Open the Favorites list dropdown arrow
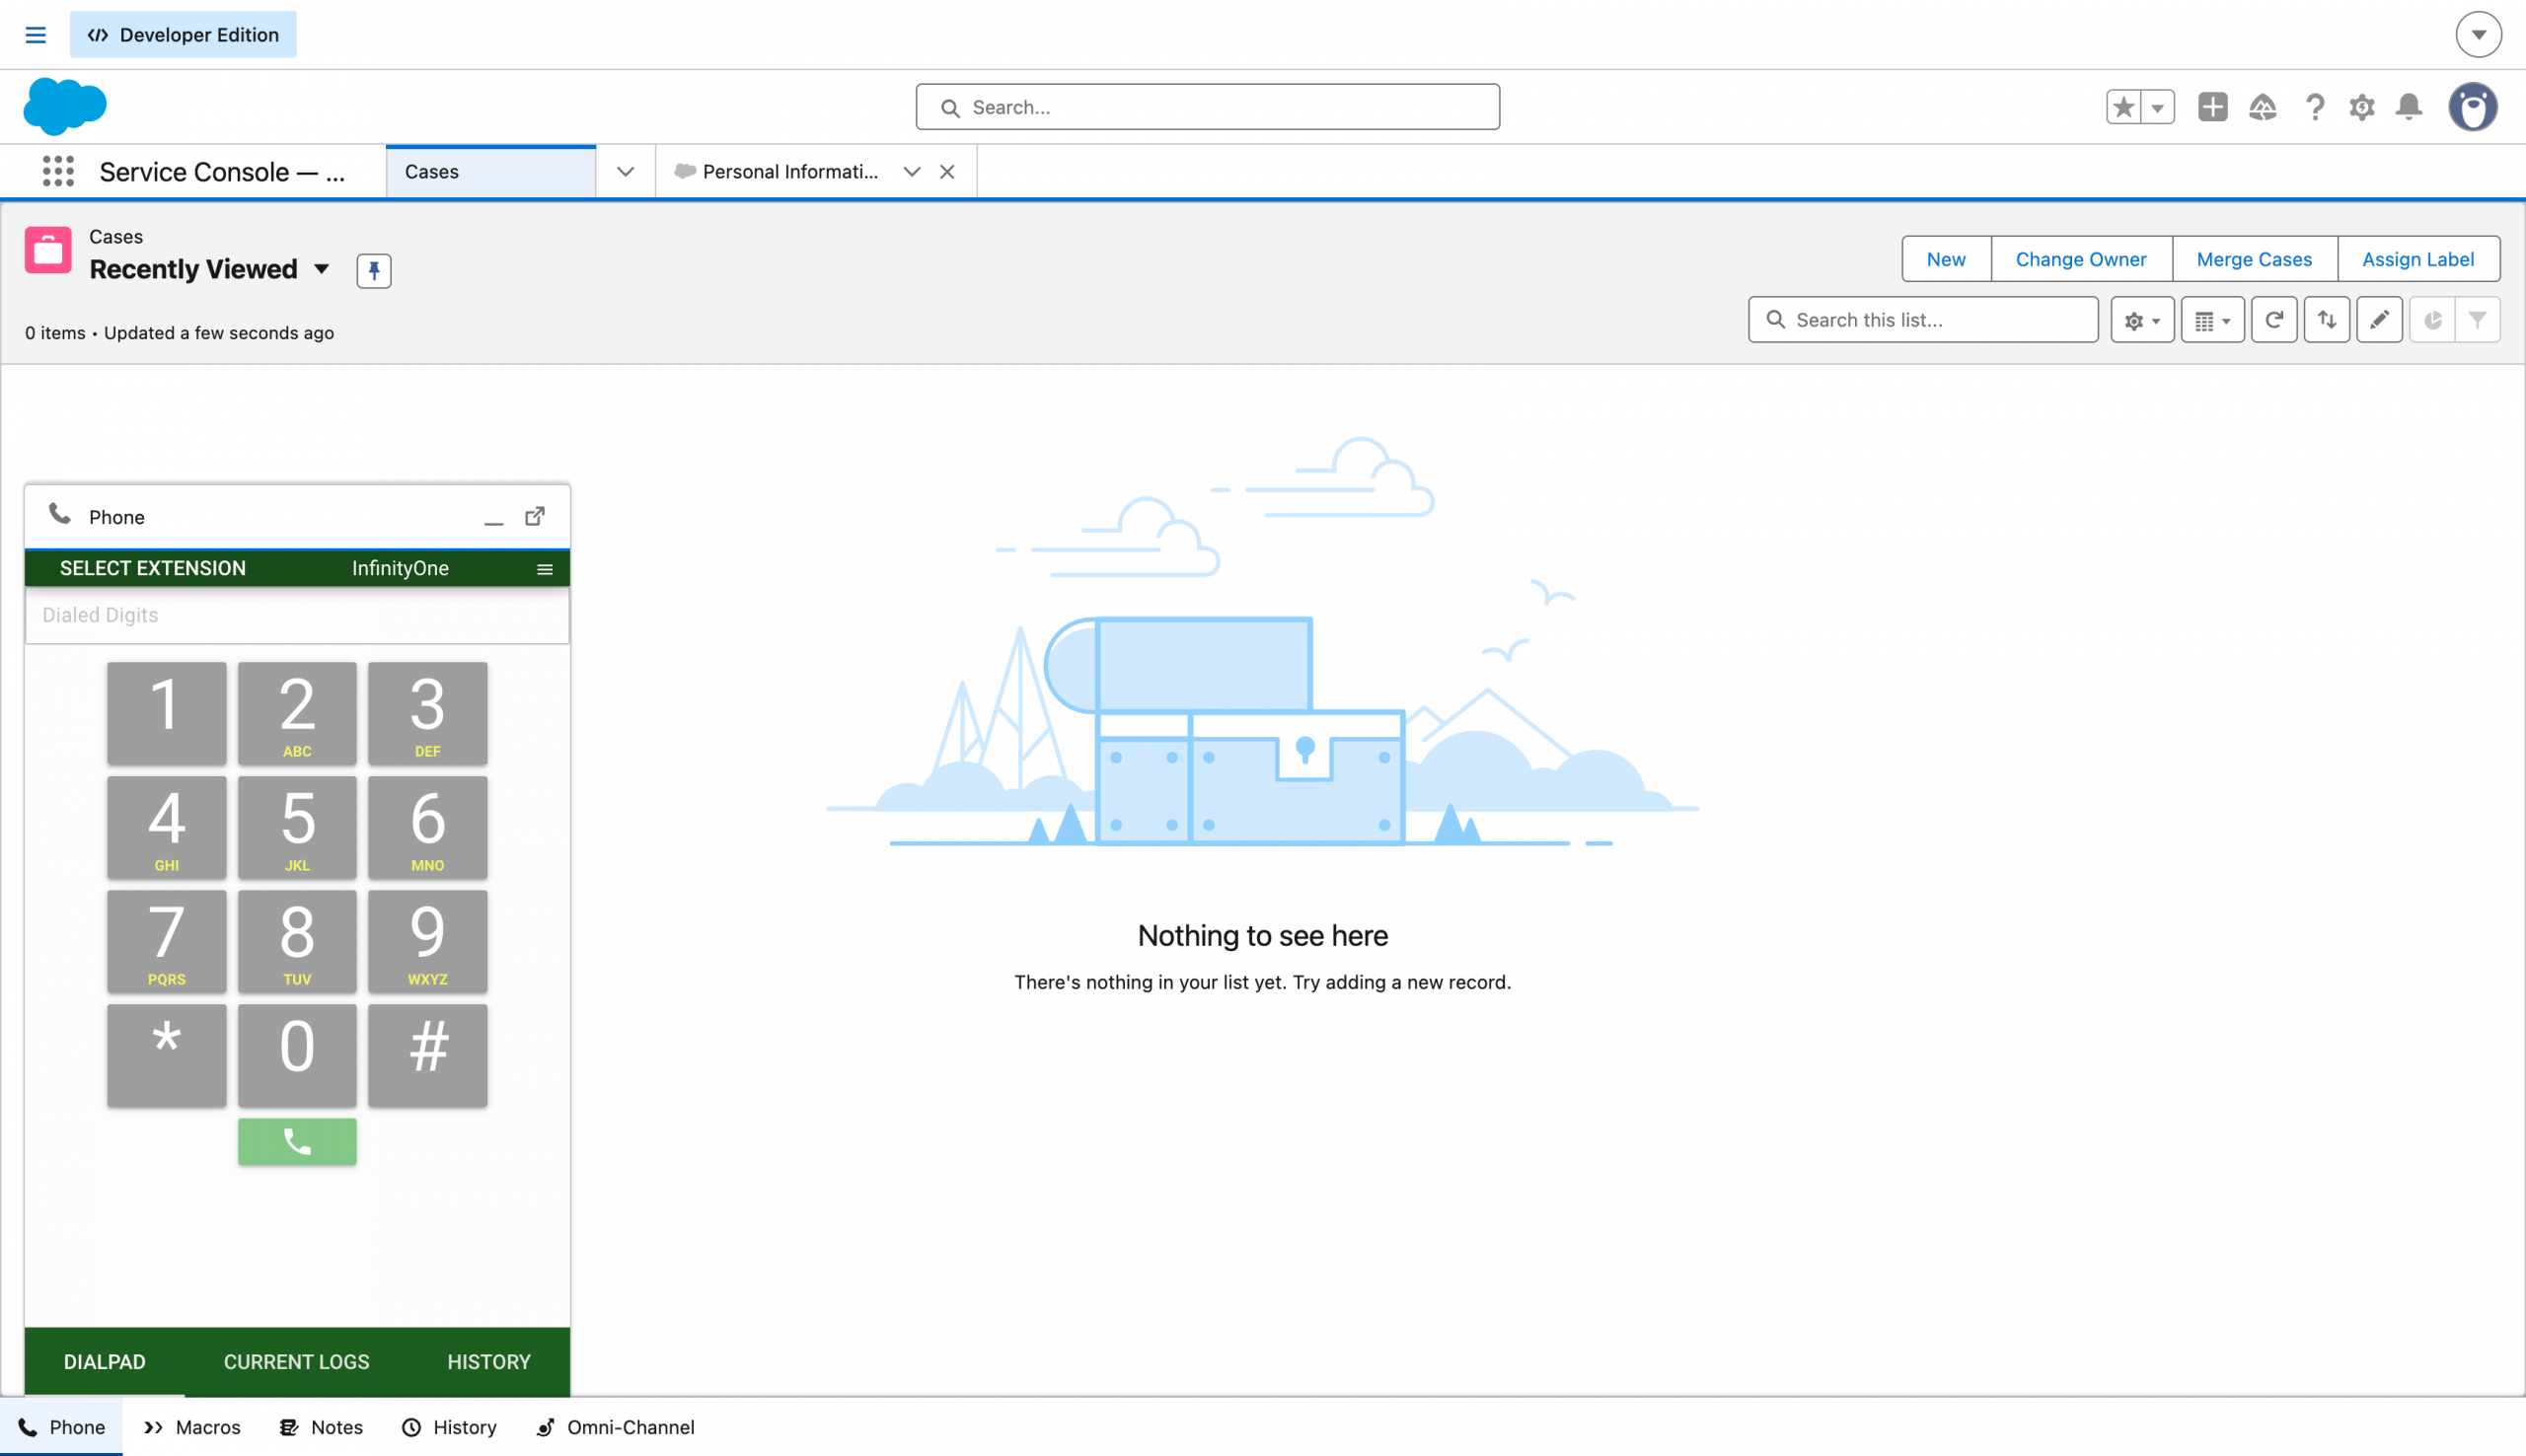2526x1456 pixels. click(x=2158, y=107)
